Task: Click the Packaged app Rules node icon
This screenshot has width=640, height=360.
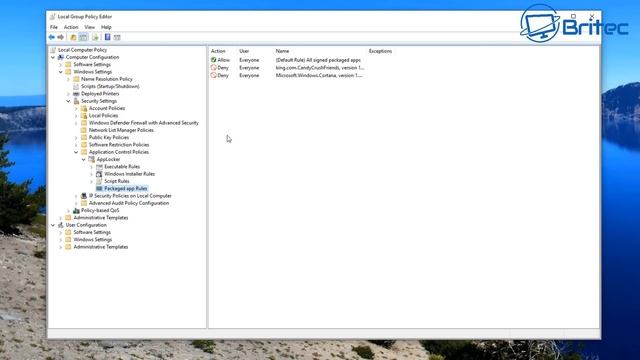Action: (x=99, y=189)
